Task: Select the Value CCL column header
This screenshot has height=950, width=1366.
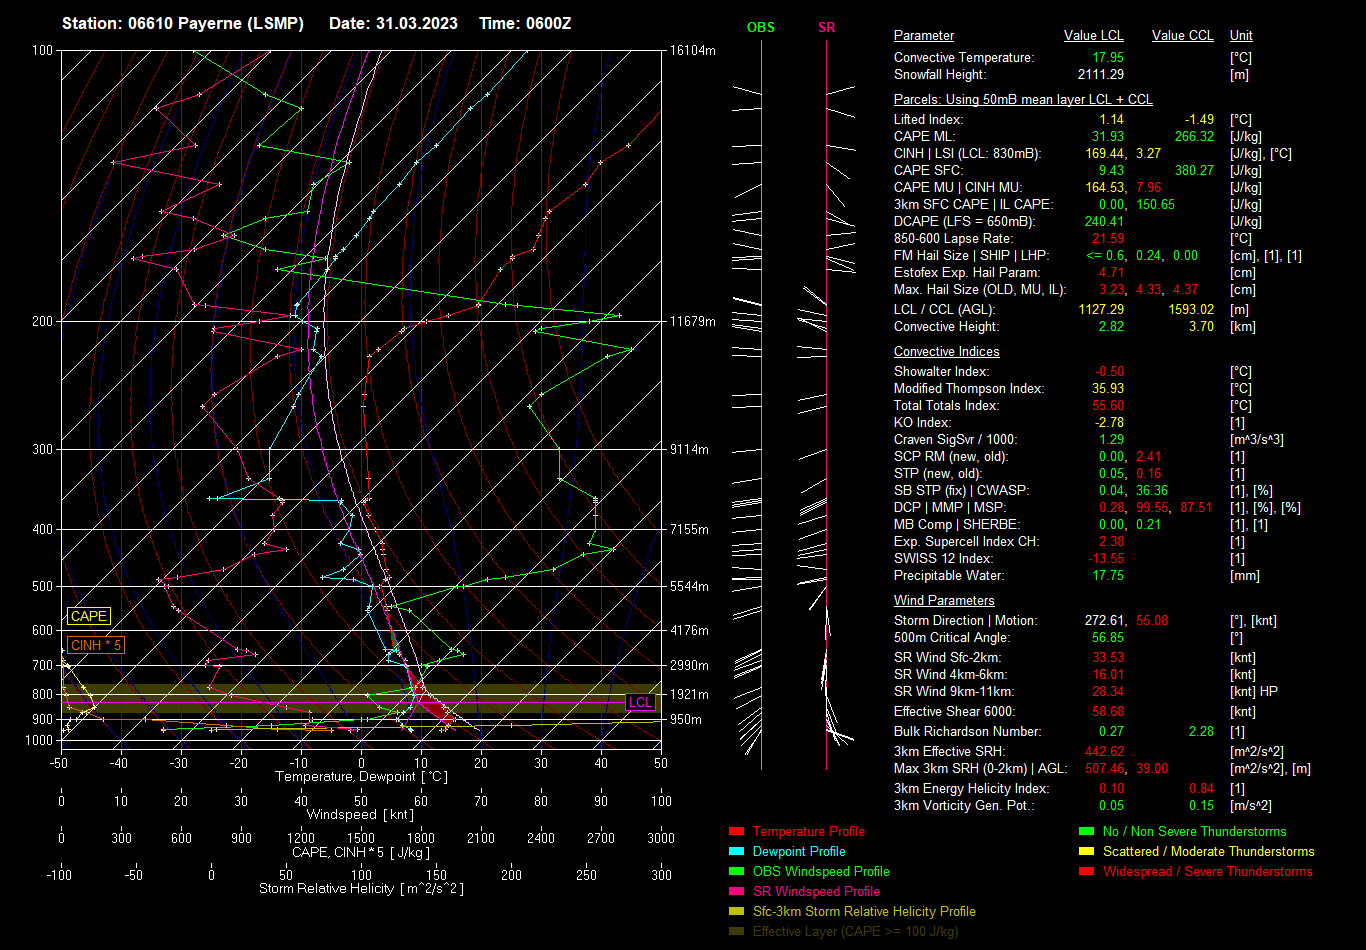Action: [x=1182, y=36]
